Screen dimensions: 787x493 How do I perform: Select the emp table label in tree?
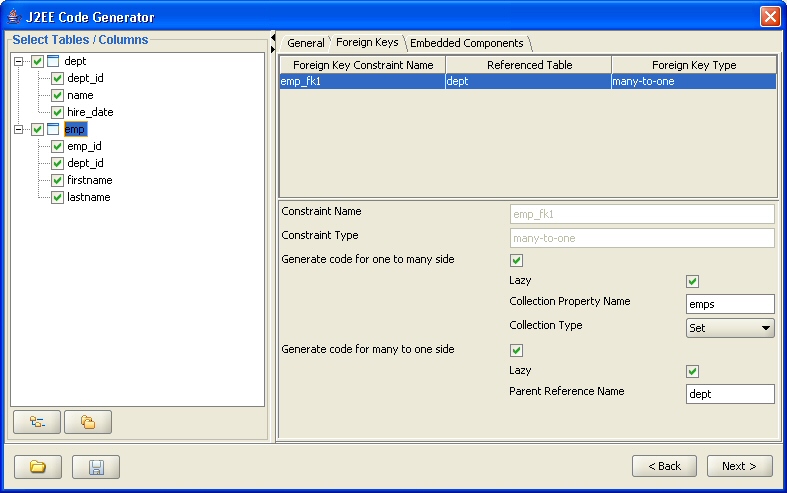tap(75, 129)
